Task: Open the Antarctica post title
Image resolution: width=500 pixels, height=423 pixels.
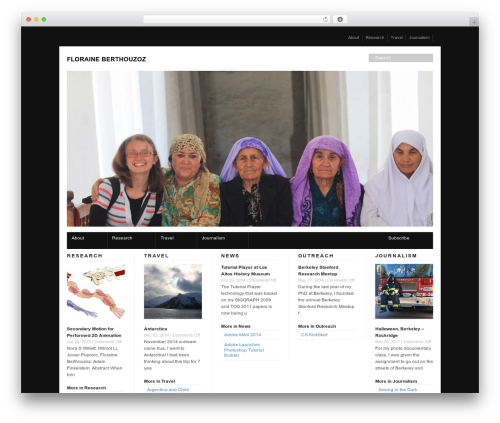Action: [155, 329]
